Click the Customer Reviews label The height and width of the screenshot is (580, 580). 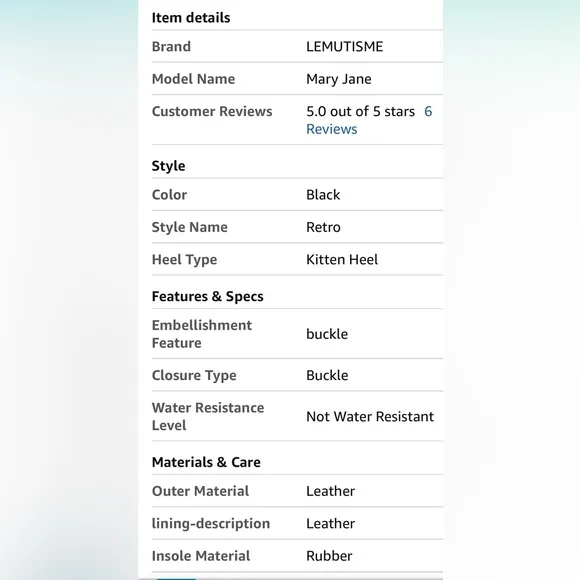(x=212, y=111)
